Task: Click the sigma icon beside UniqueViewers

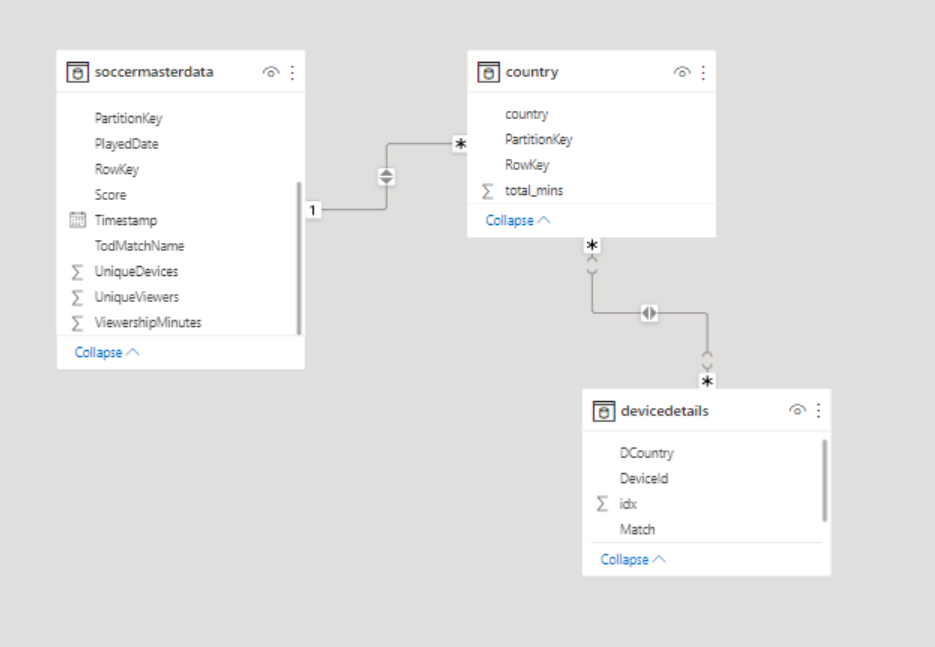Action: [77, 298]
